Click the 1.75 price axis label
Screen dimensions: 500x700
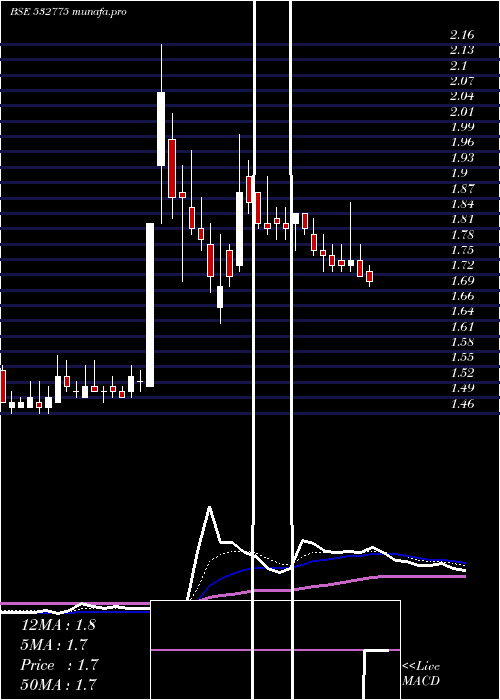[462, 250]
